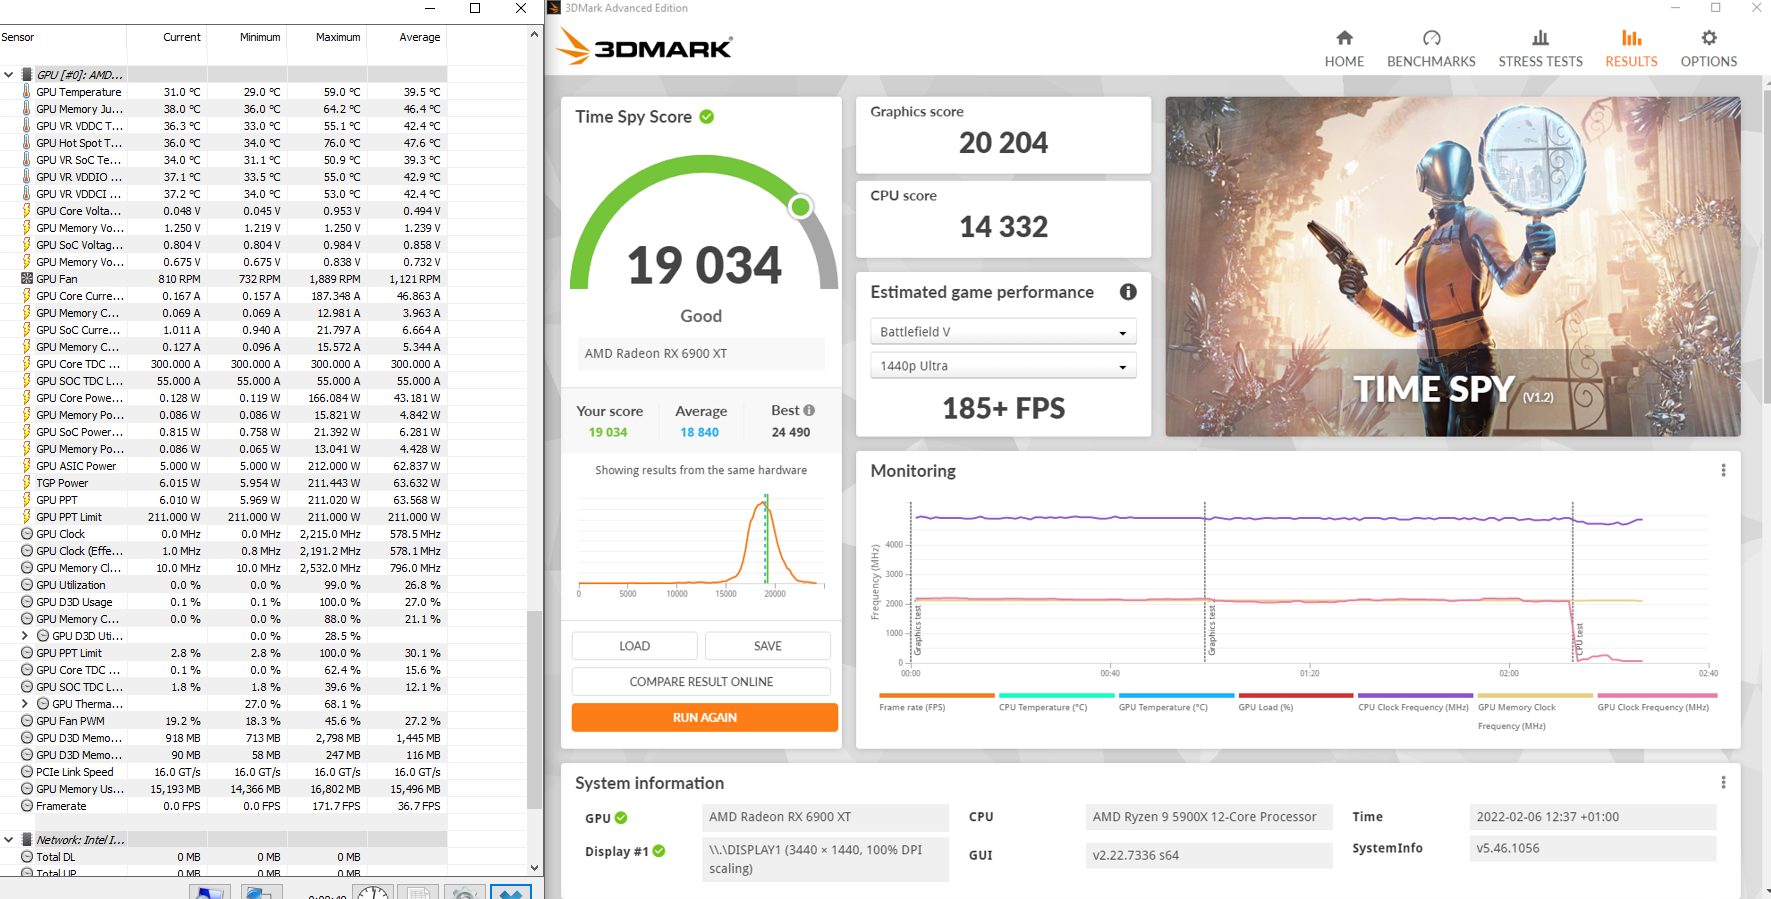Click the green checkmark beside Time Spy Score
This screenshot has width=1771, height=899.
coord(707,117)
